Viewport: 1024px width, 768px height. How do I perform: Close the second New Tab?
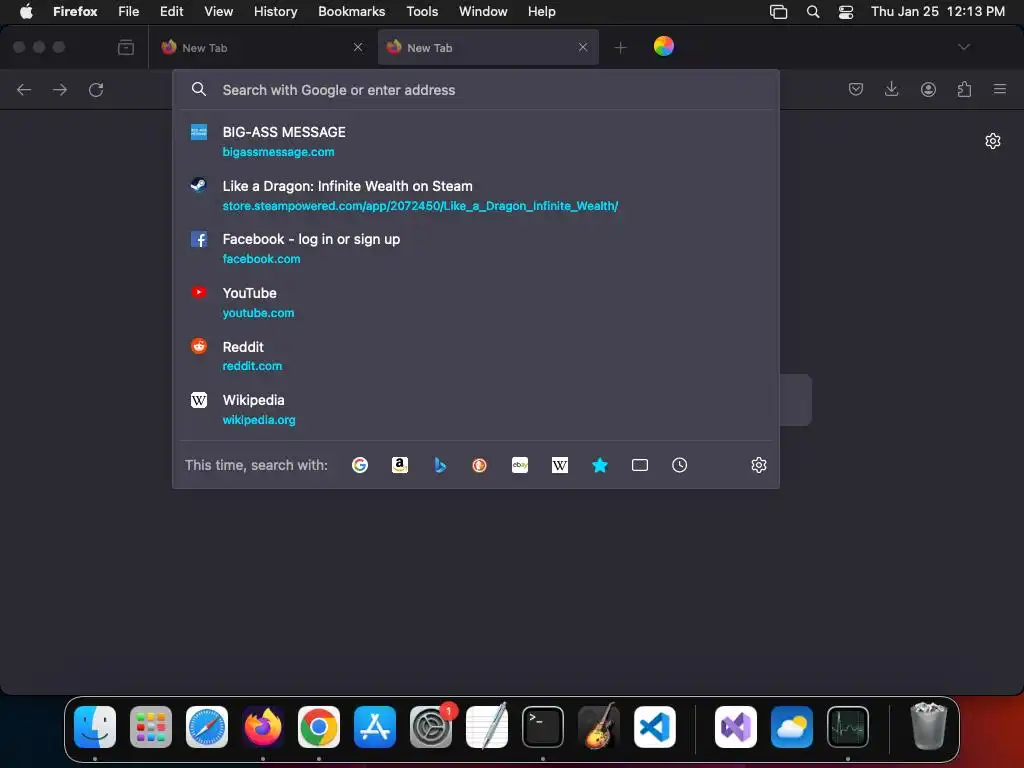(x=583, y=47)
